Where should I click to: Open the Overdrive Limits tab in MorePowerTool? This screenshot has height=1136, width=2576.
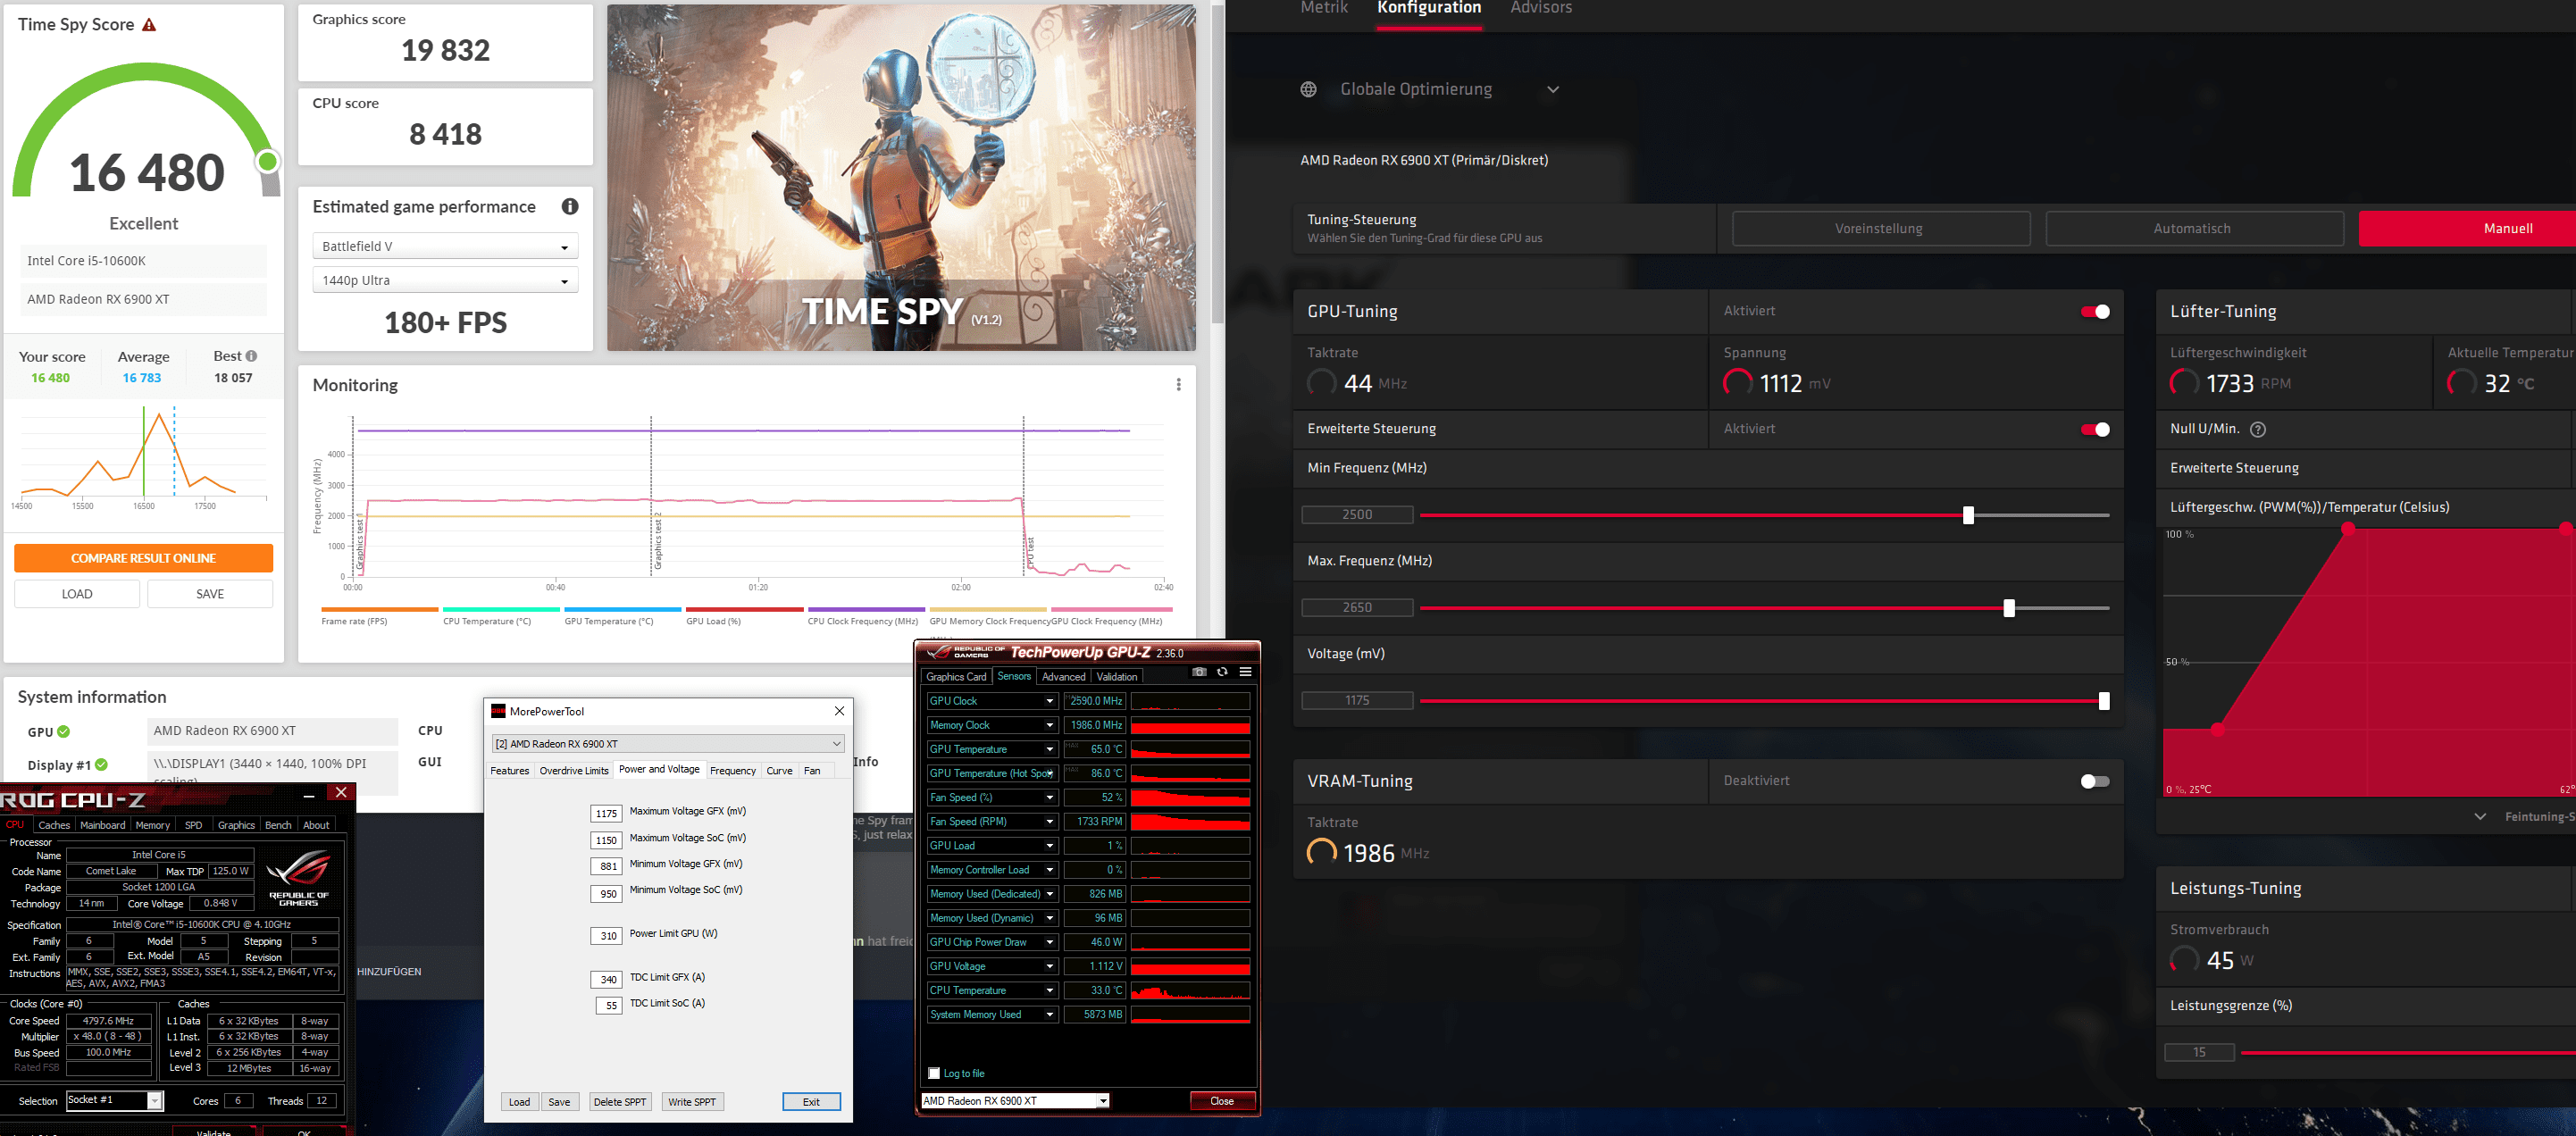[574, 771]
